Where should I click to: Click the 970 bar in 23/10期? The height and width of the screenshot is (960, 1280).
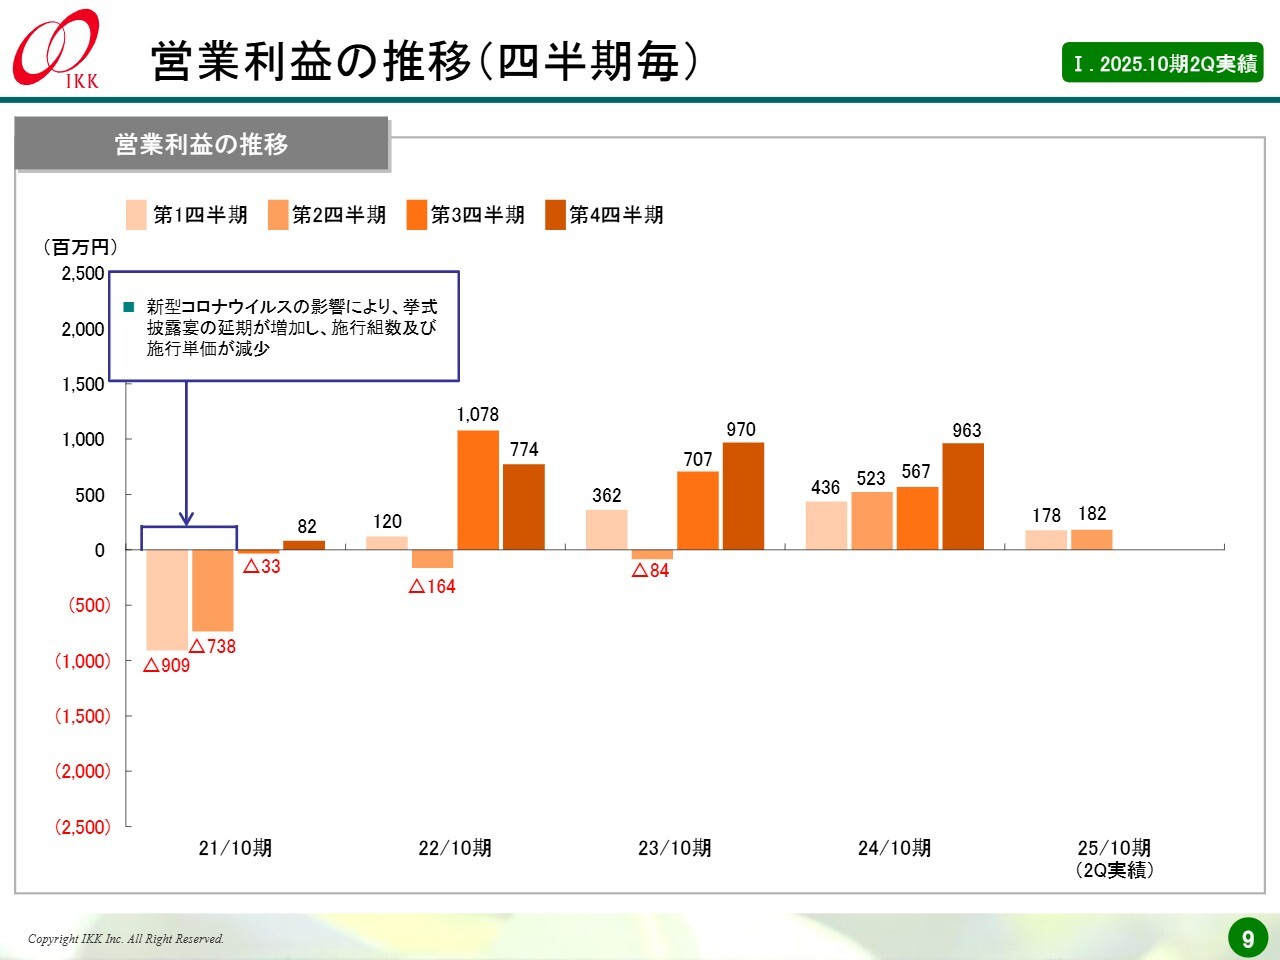[743, 496]
